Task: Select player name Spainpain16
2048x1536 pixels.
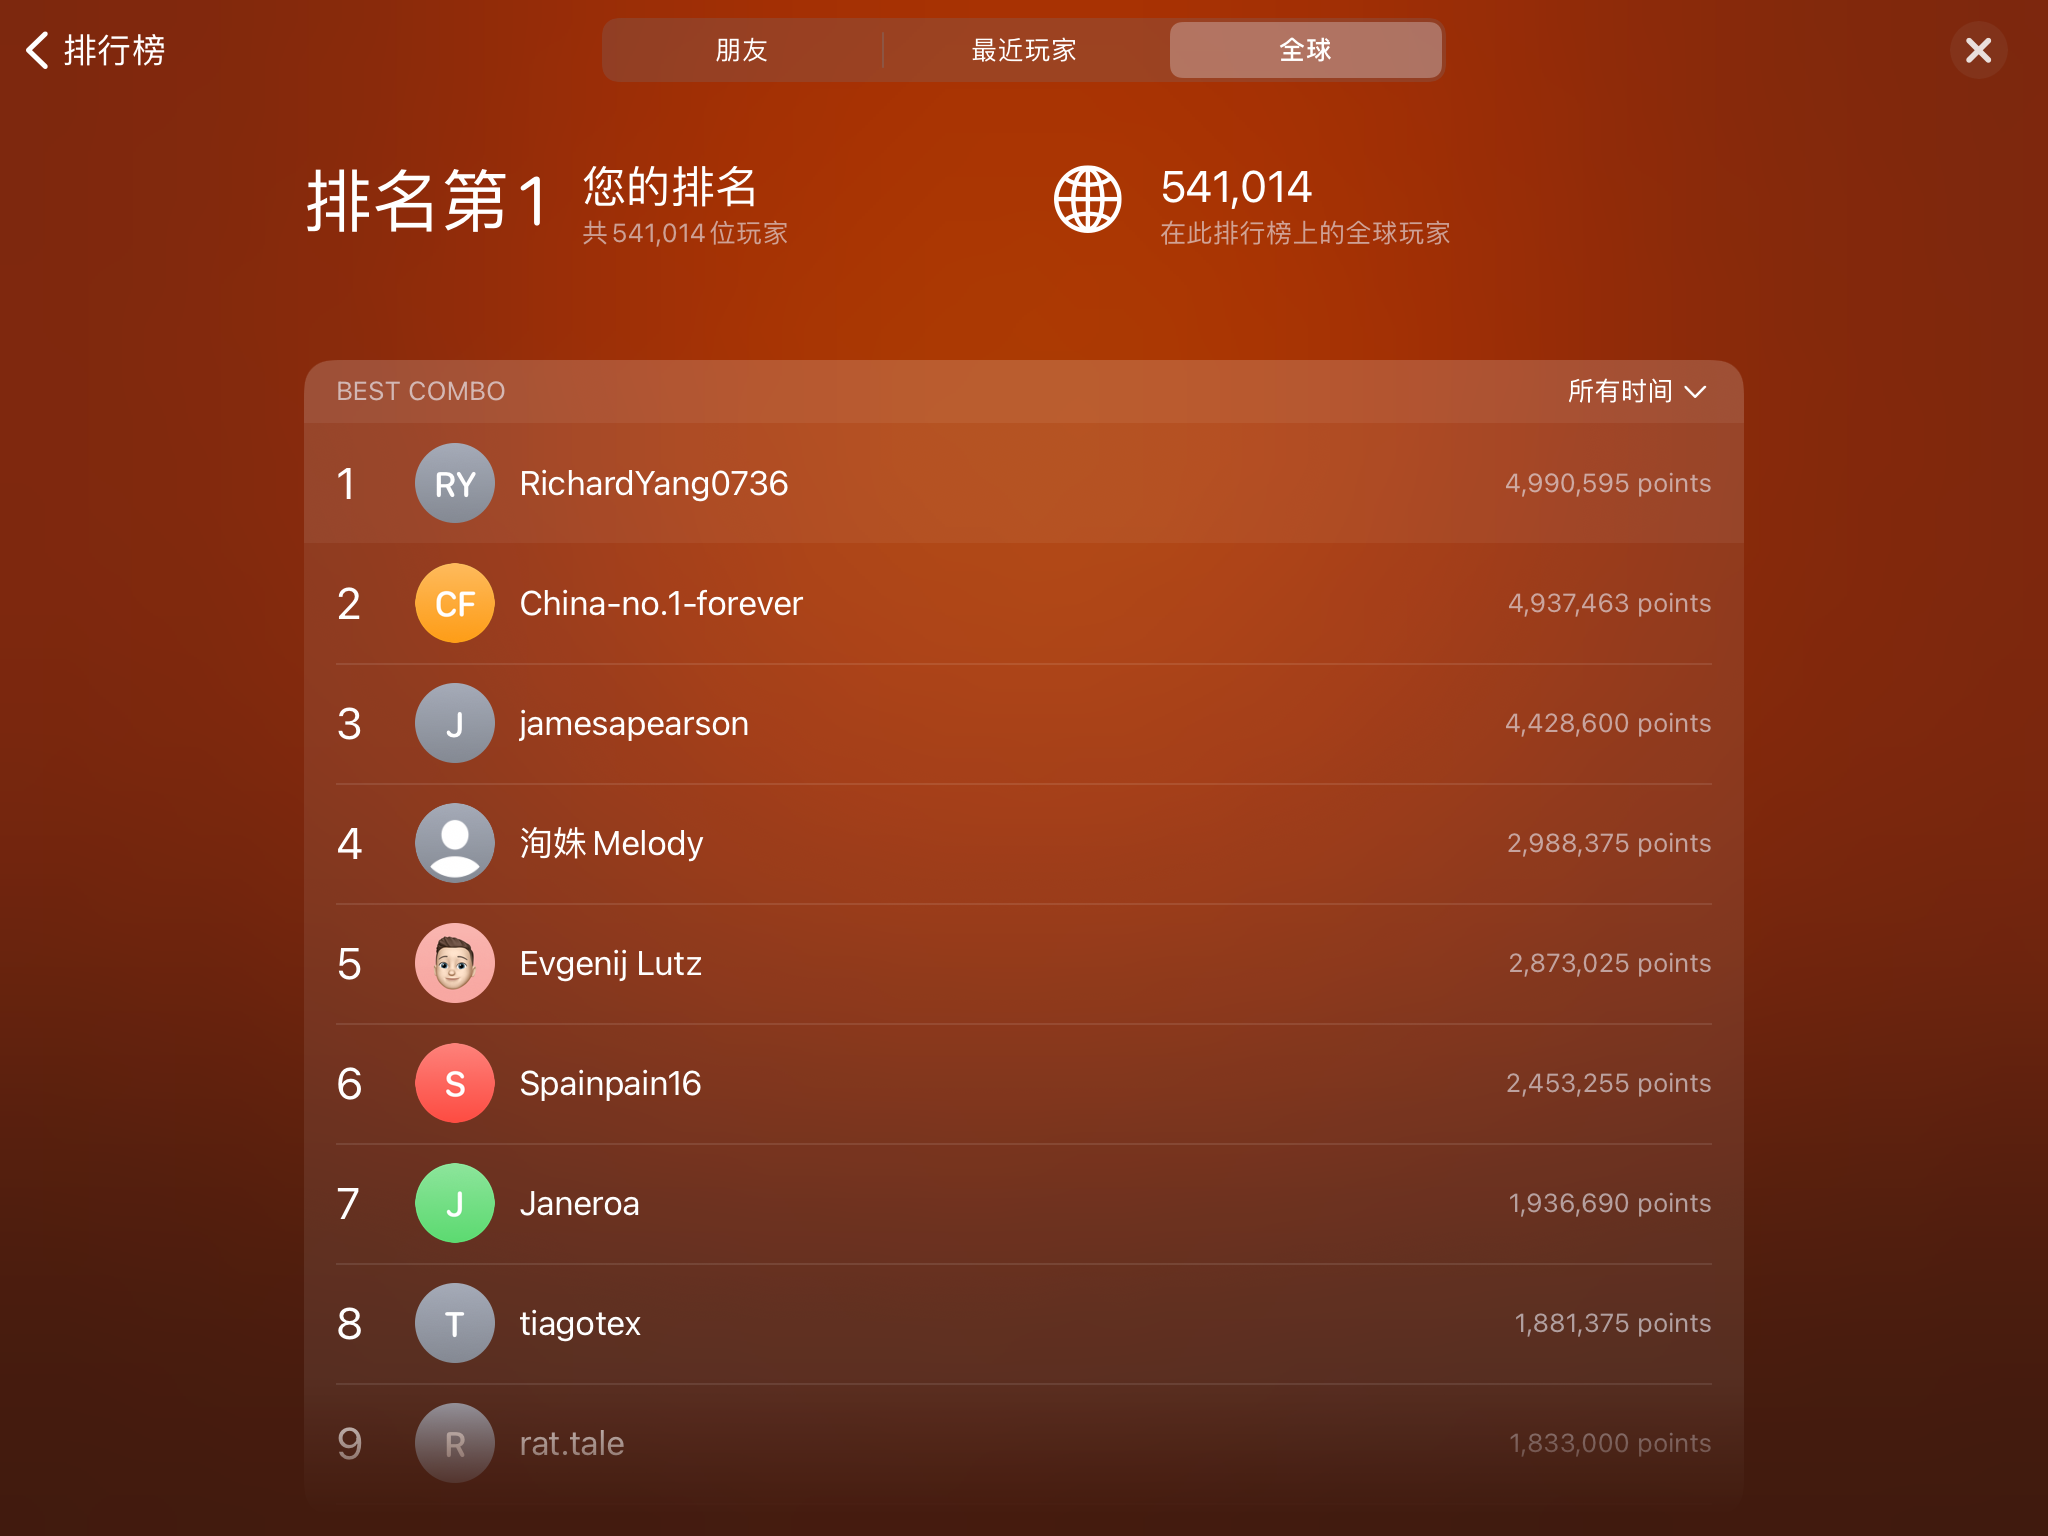Action: (x=610, y=1084)
